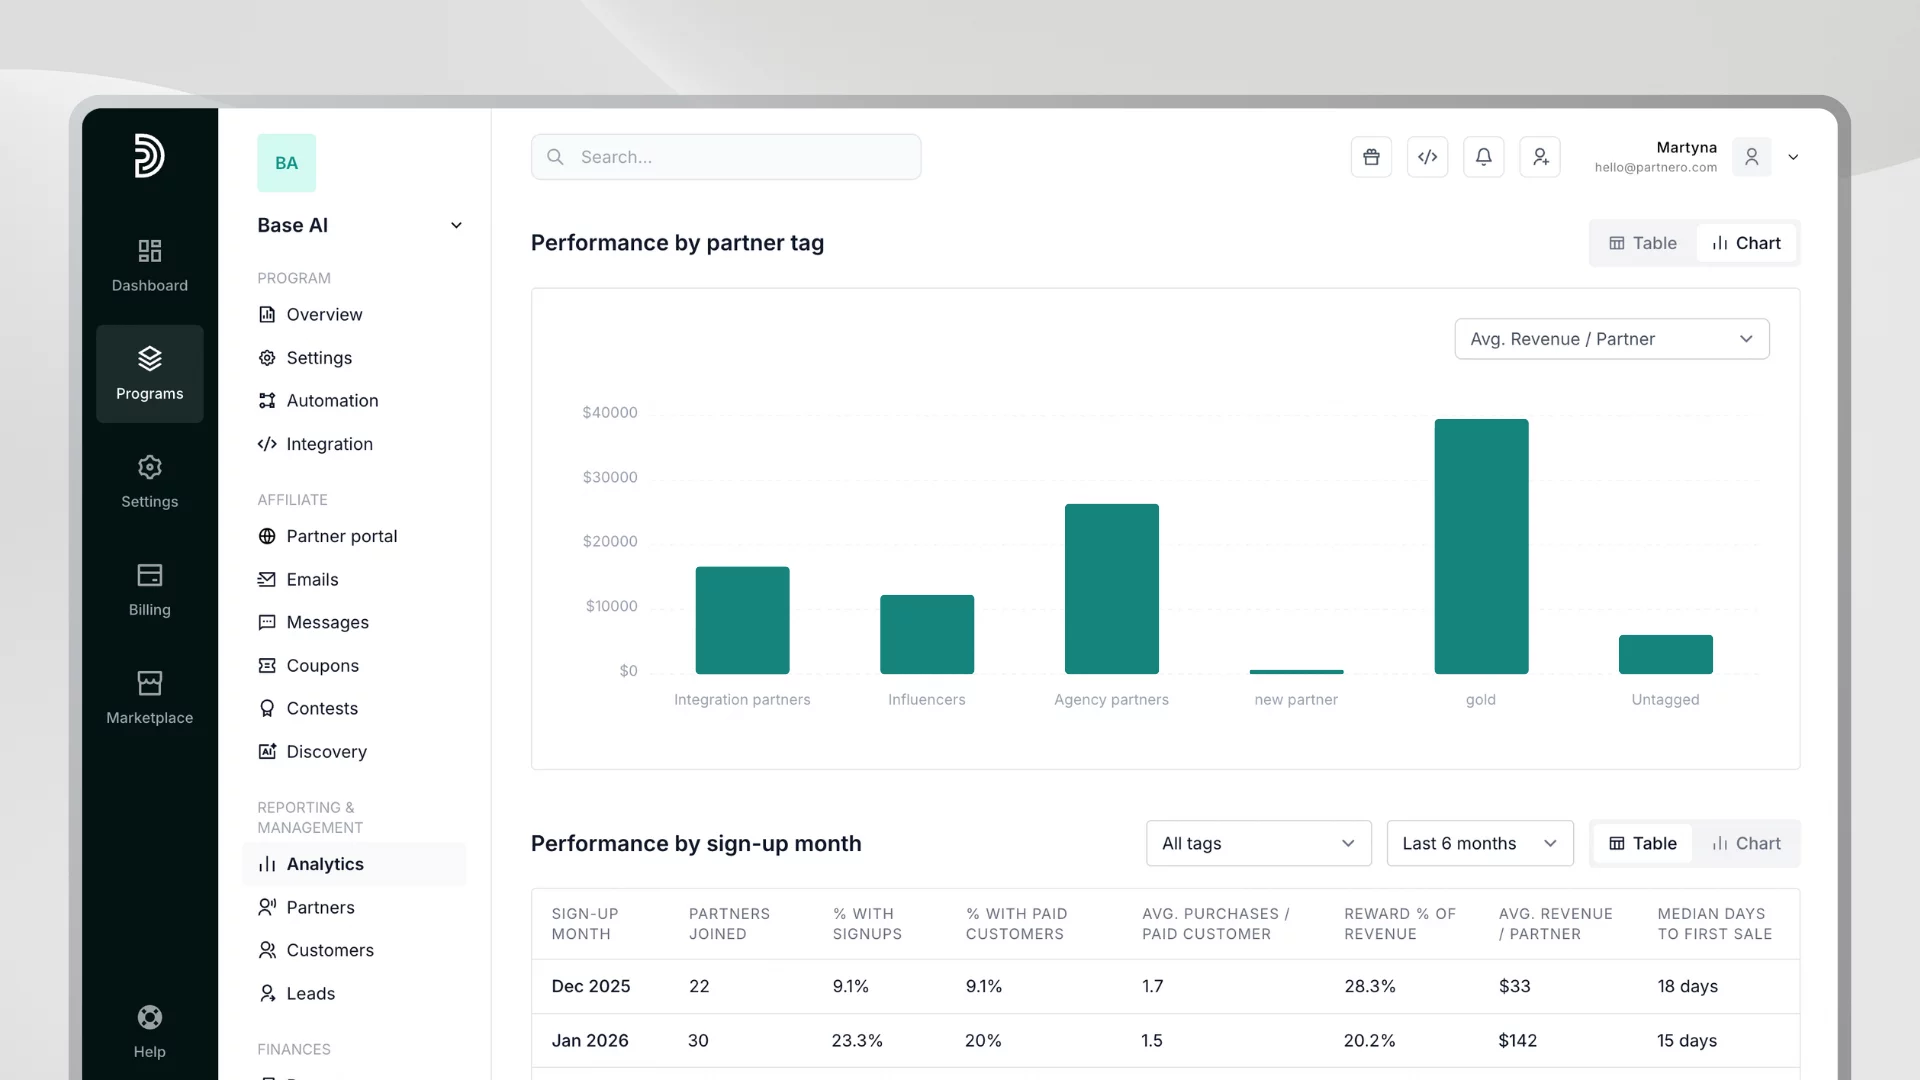1920x1080 pixels.
Task: Open the Last 6 months period selector
Action: [1479, 843]
